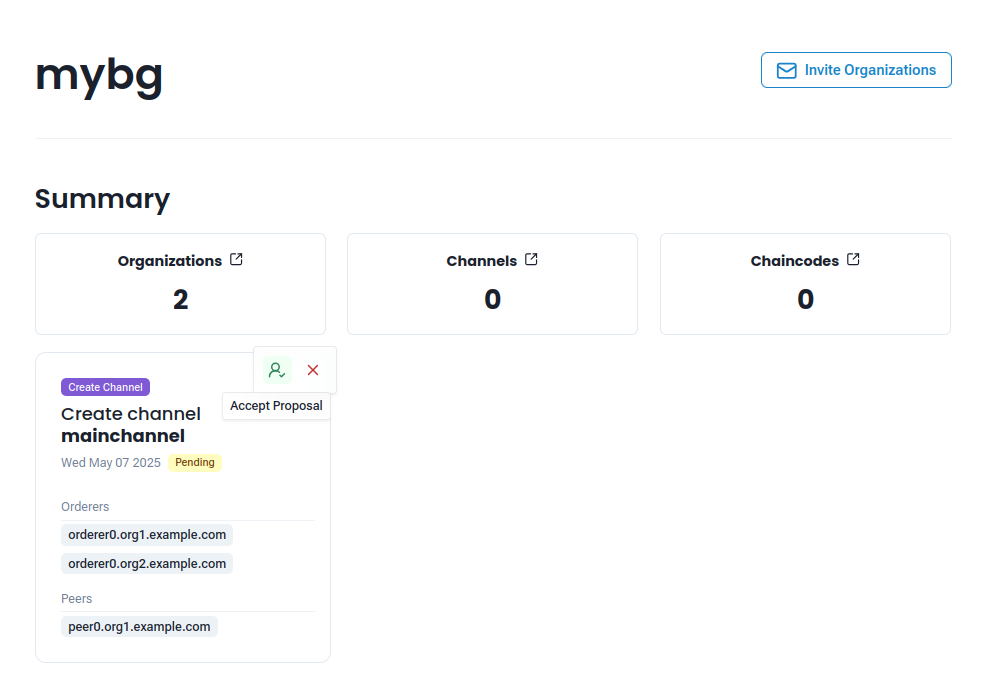This screenshot has width=990, height=684.
Task: Click the Orderers section label
Action: 85,507
